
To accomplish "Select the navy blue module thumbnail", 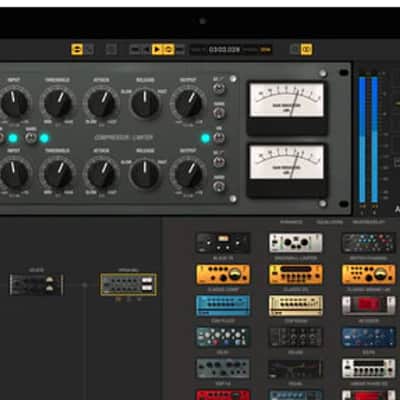I will pyautogui.click(x=369, y=337).
